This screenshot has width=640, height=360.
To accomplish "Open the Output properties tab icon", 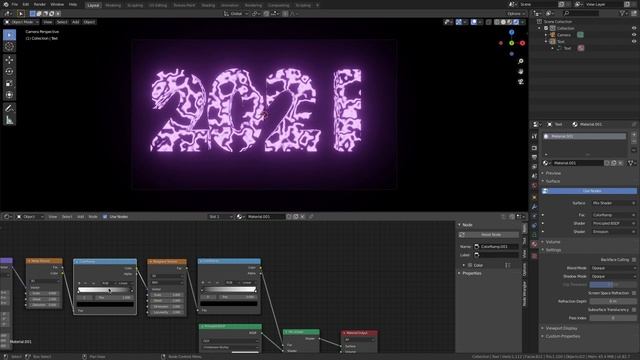I will point(534,157).
